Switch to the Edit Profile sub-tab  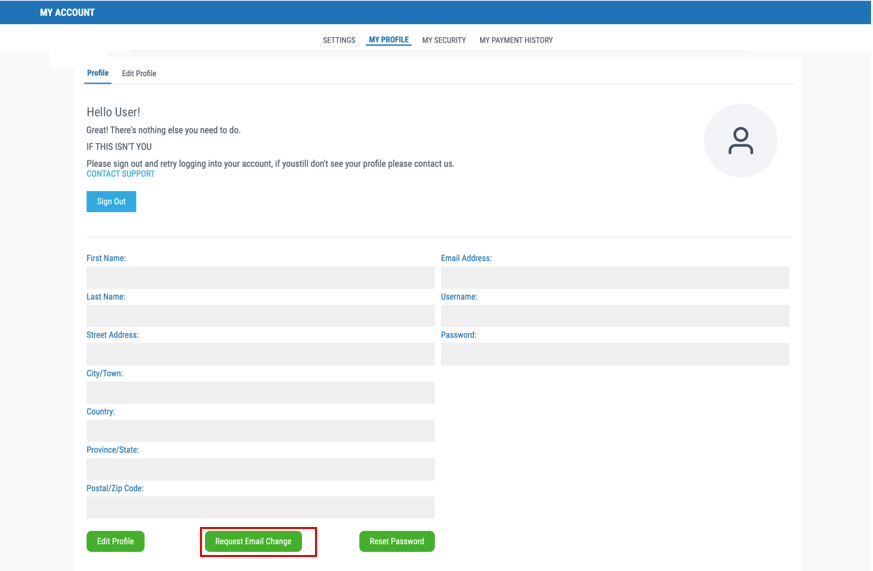[x=139, y=74]
